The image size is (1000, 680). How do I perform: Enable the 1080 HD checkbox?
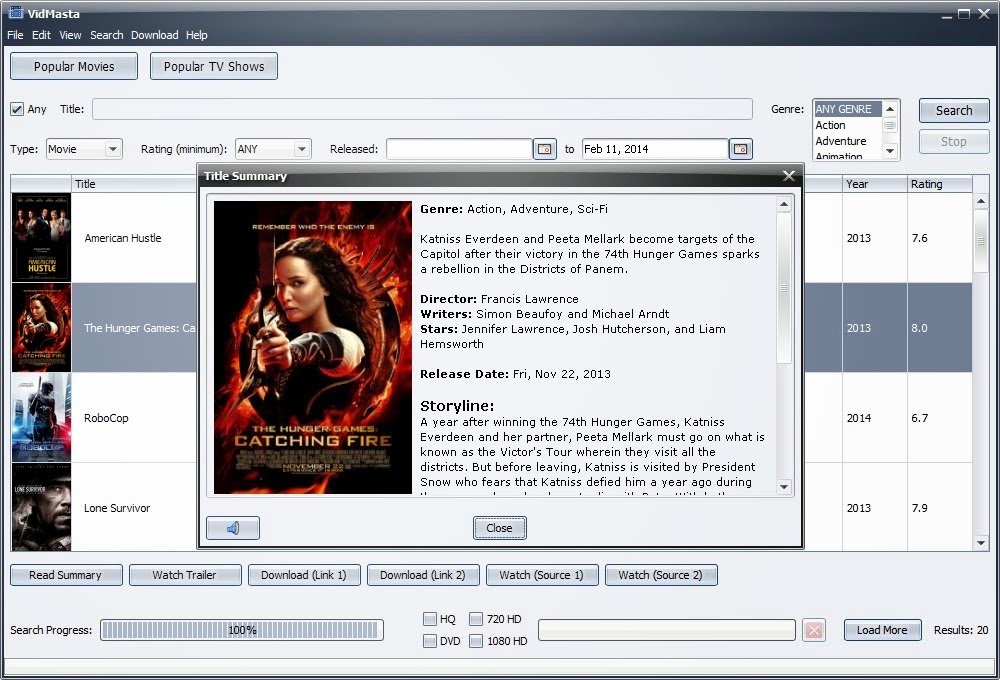(x=476, y=641)
